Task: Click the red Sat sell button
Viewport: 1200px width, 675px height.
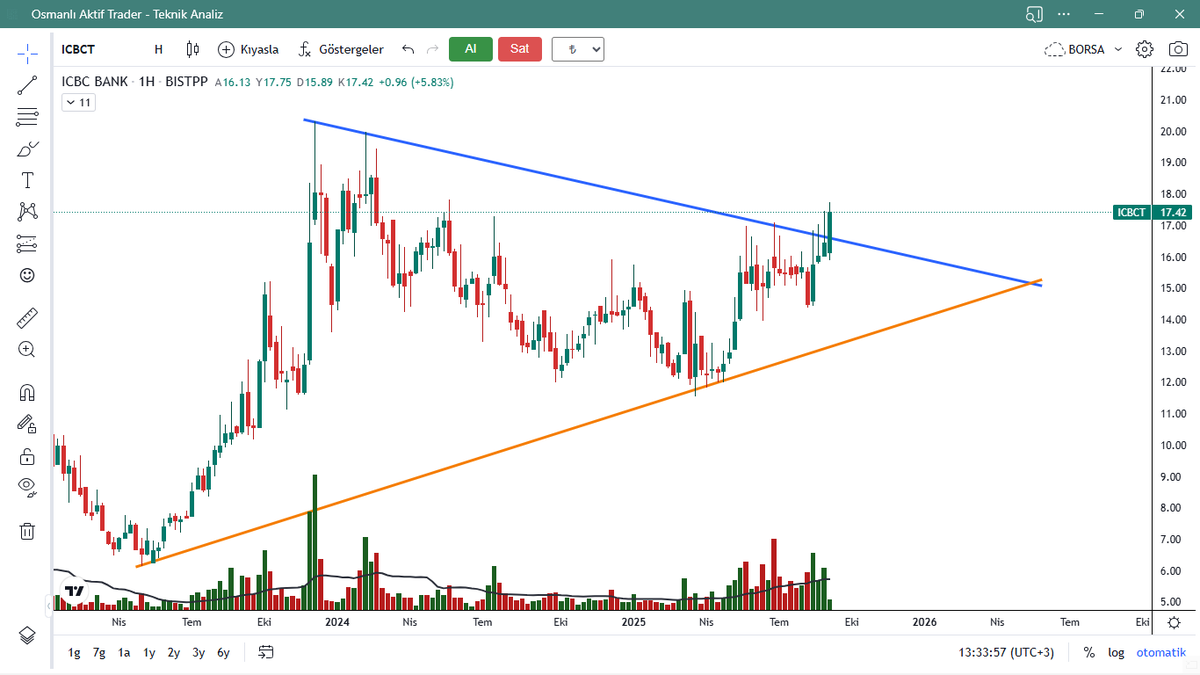Action: coord(520,49)
